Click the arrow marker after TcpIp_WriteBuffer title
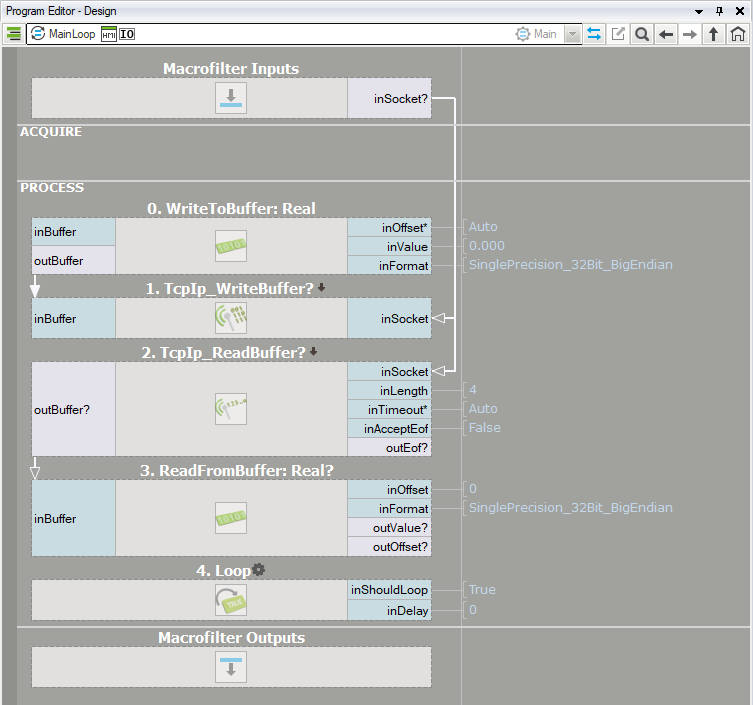The height and width of the screenshot is (705, 753). 321,287
